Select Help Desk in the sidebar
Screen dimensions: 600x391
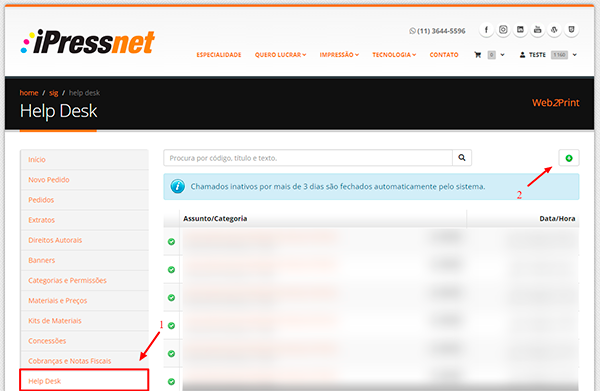coord(84,380)
